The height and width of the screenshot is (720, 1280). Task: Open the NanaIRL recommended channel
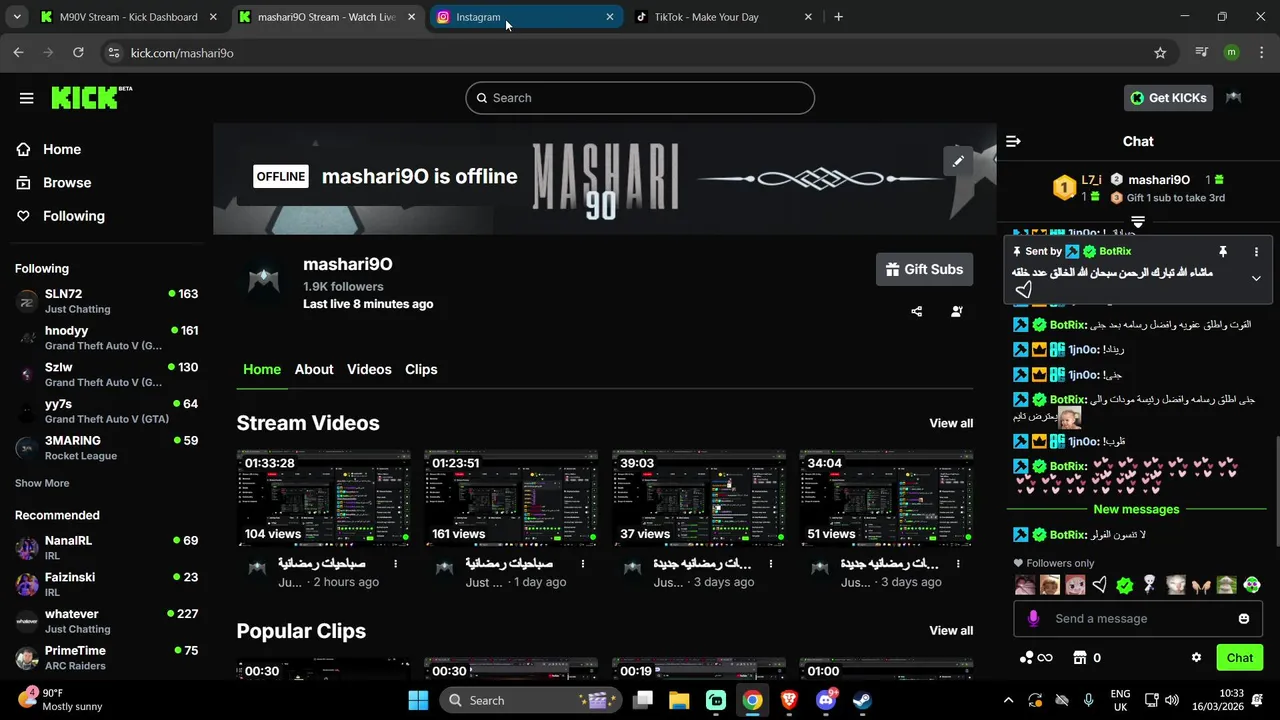tap(106, 548)
